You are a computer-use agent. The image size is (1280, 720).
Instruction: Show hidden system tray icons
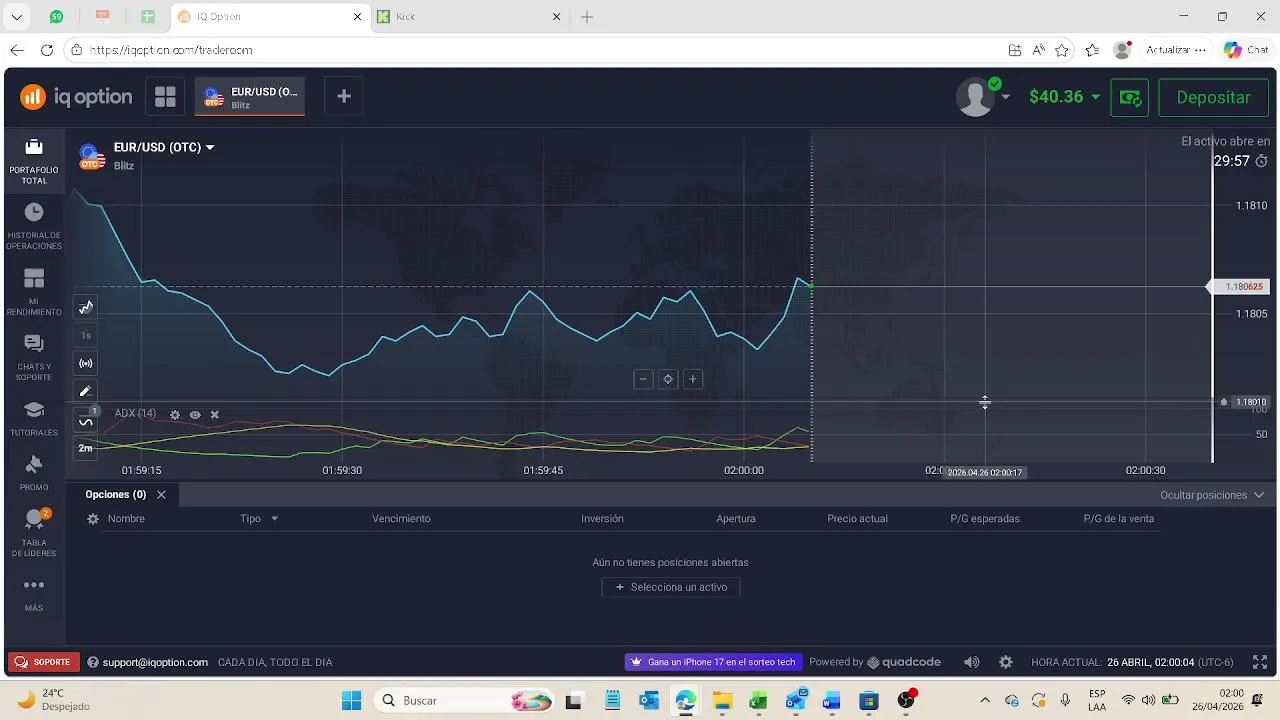click(985, 700)
